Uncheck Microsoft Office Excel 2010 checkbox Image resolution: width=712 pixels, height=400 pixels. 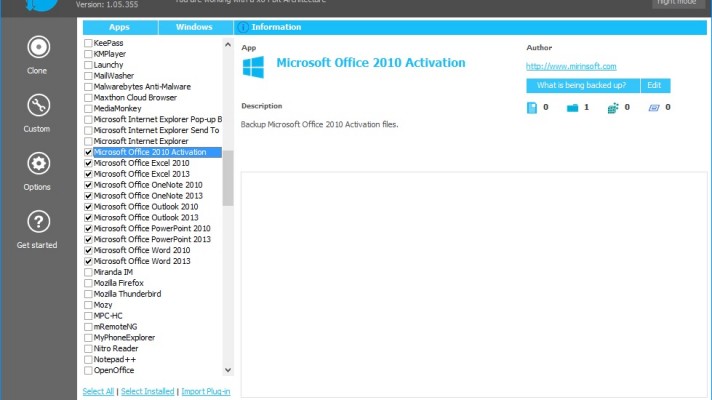88,163
